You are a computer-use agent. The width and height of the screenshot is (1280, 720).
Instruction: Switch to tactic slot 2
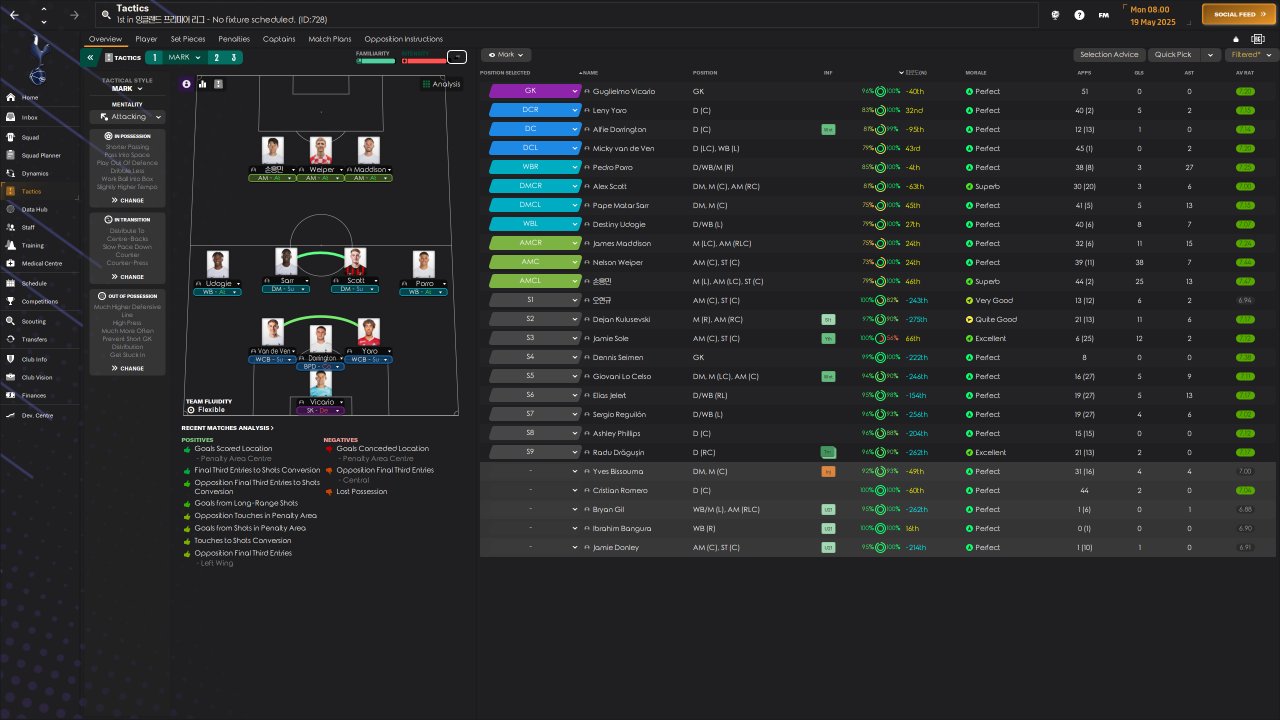(216, 57)
